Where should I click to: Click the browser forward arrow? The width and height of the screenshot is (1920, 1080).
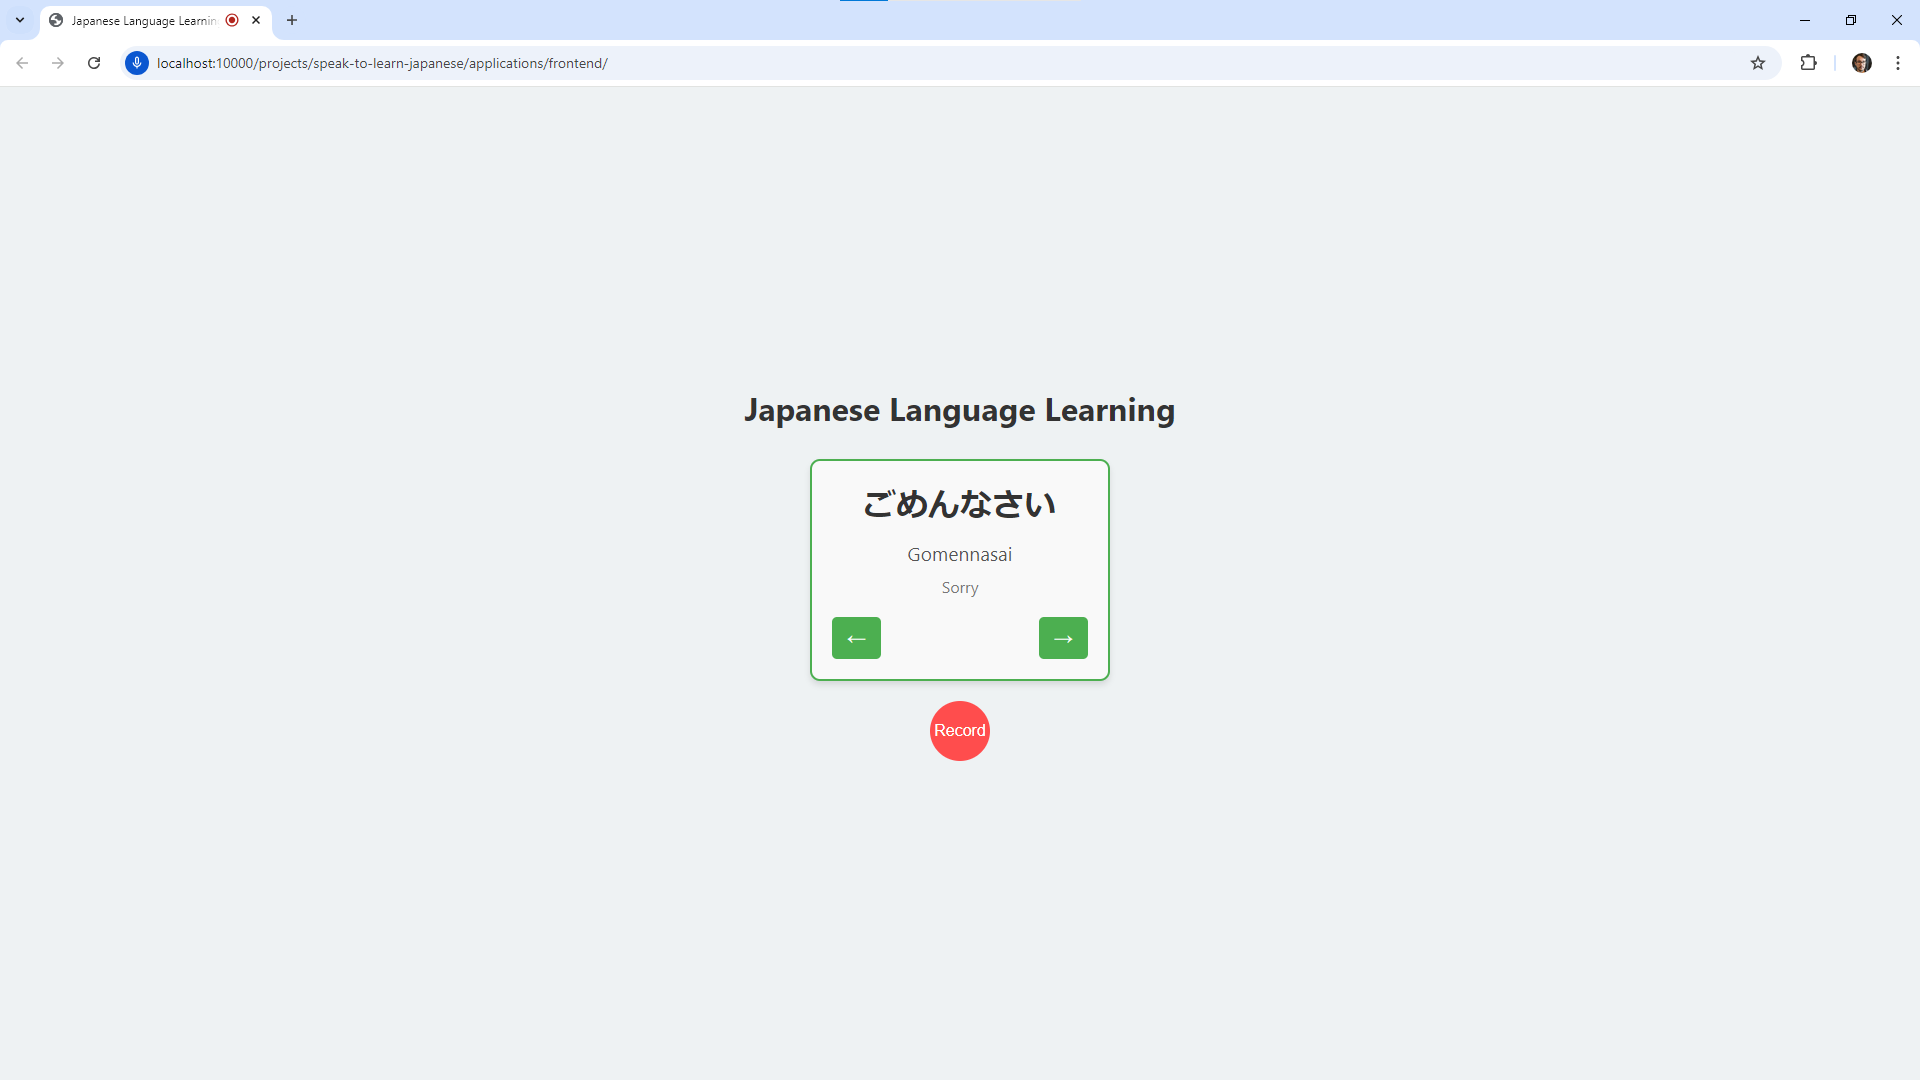[58, 63]
